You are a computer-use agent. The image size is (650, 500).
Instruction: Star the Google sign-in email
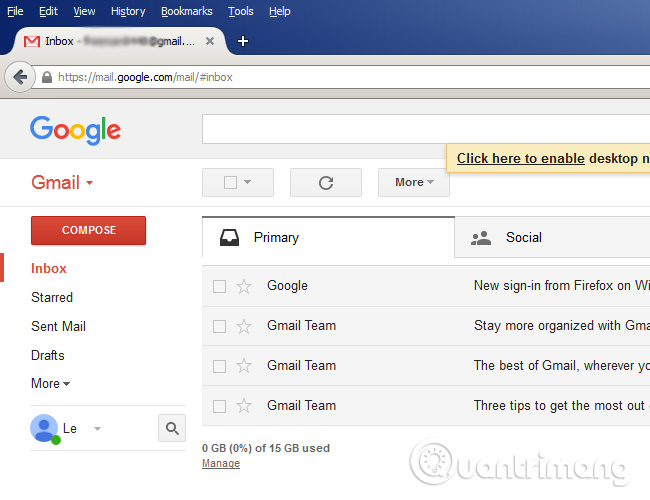click(x=244, y=286)
